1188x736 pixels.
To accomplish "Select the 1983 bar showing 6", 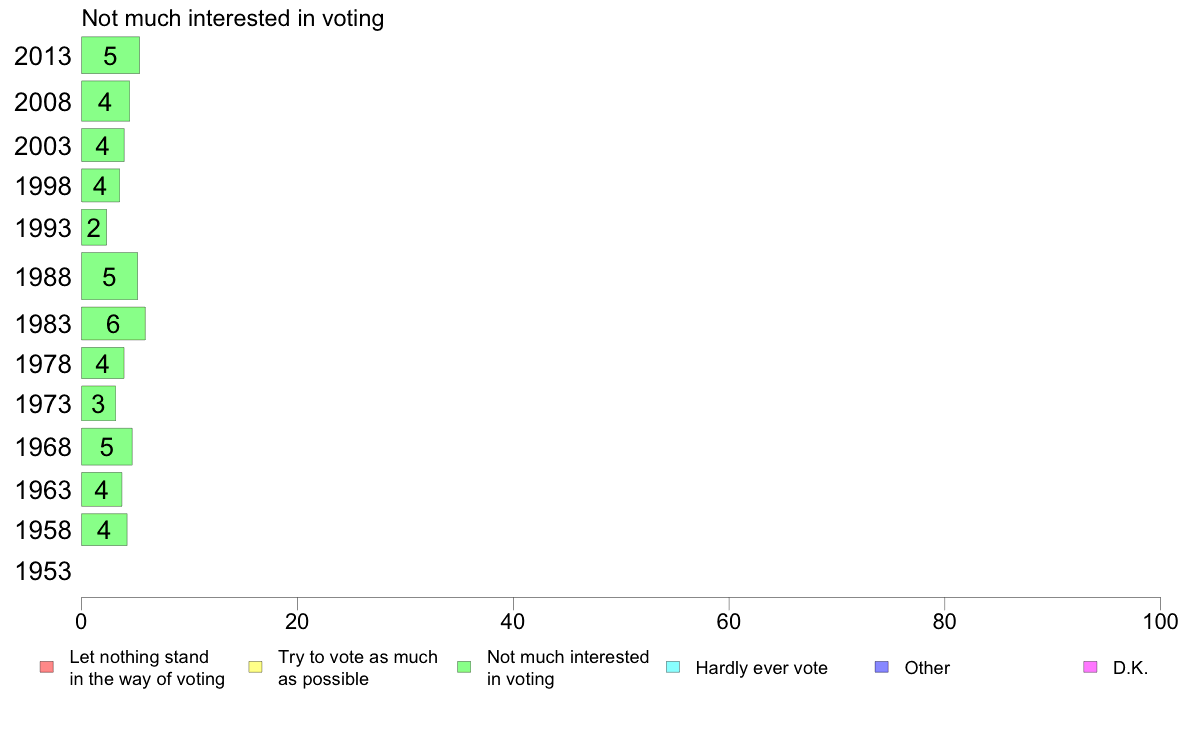I will click(x=114, y=324).
